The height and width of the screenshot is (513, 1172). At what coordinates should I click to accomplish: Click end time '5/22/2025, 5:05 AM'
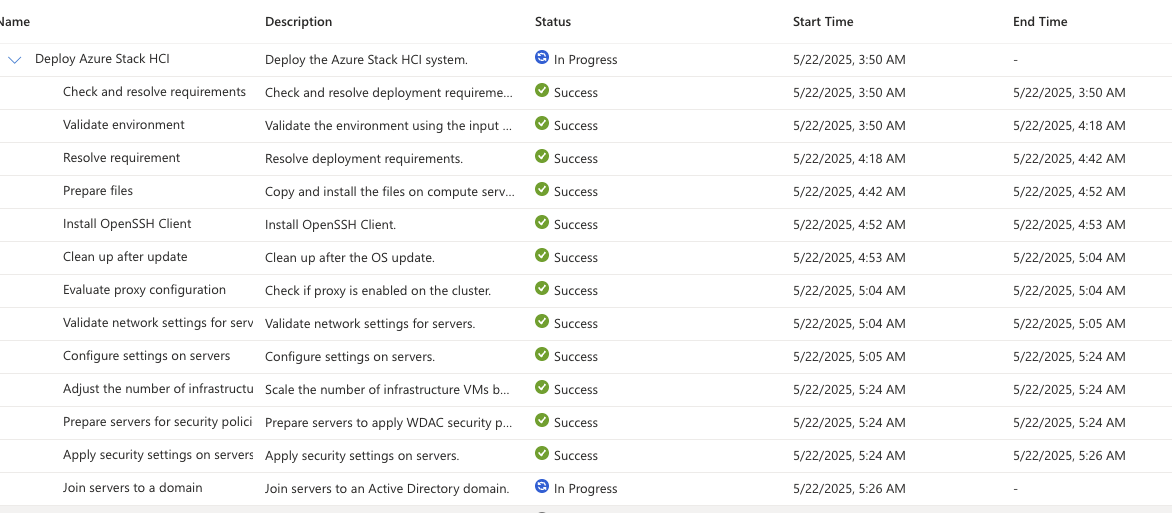[x=1069, y=324]
